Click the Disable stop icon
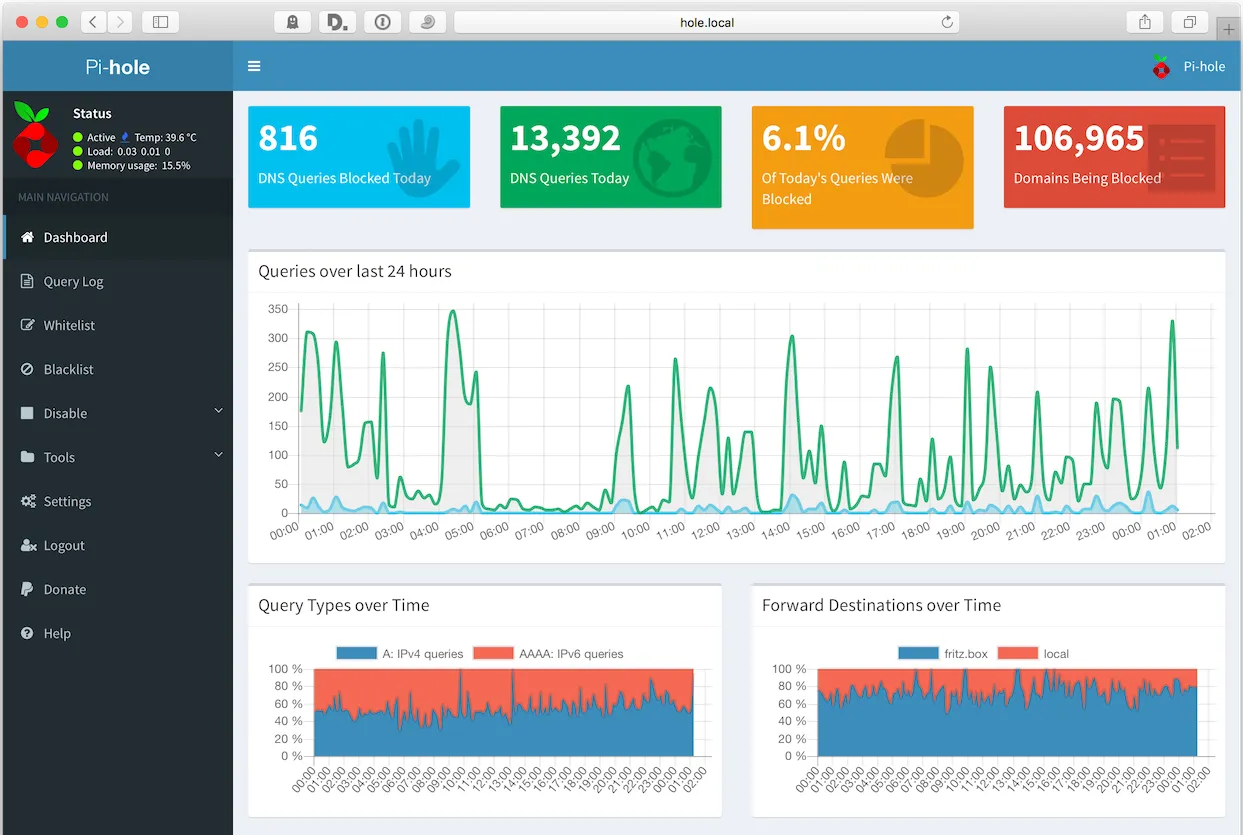This screenshot has width=1243, height=835. [27, 413]
